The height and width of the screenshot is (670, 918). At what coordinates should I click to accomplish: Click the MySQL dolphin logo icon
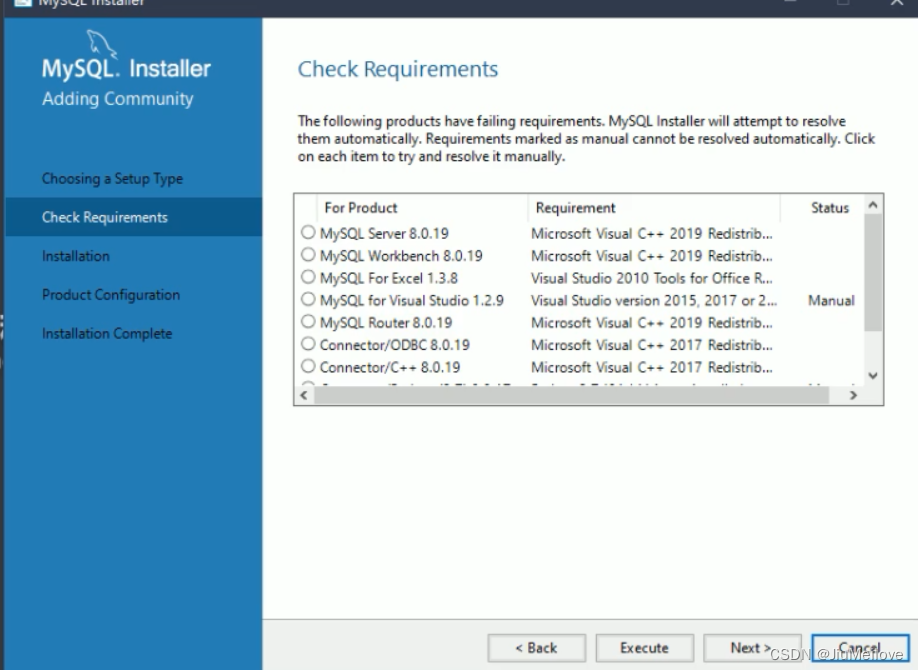click(x=102, y=44)
